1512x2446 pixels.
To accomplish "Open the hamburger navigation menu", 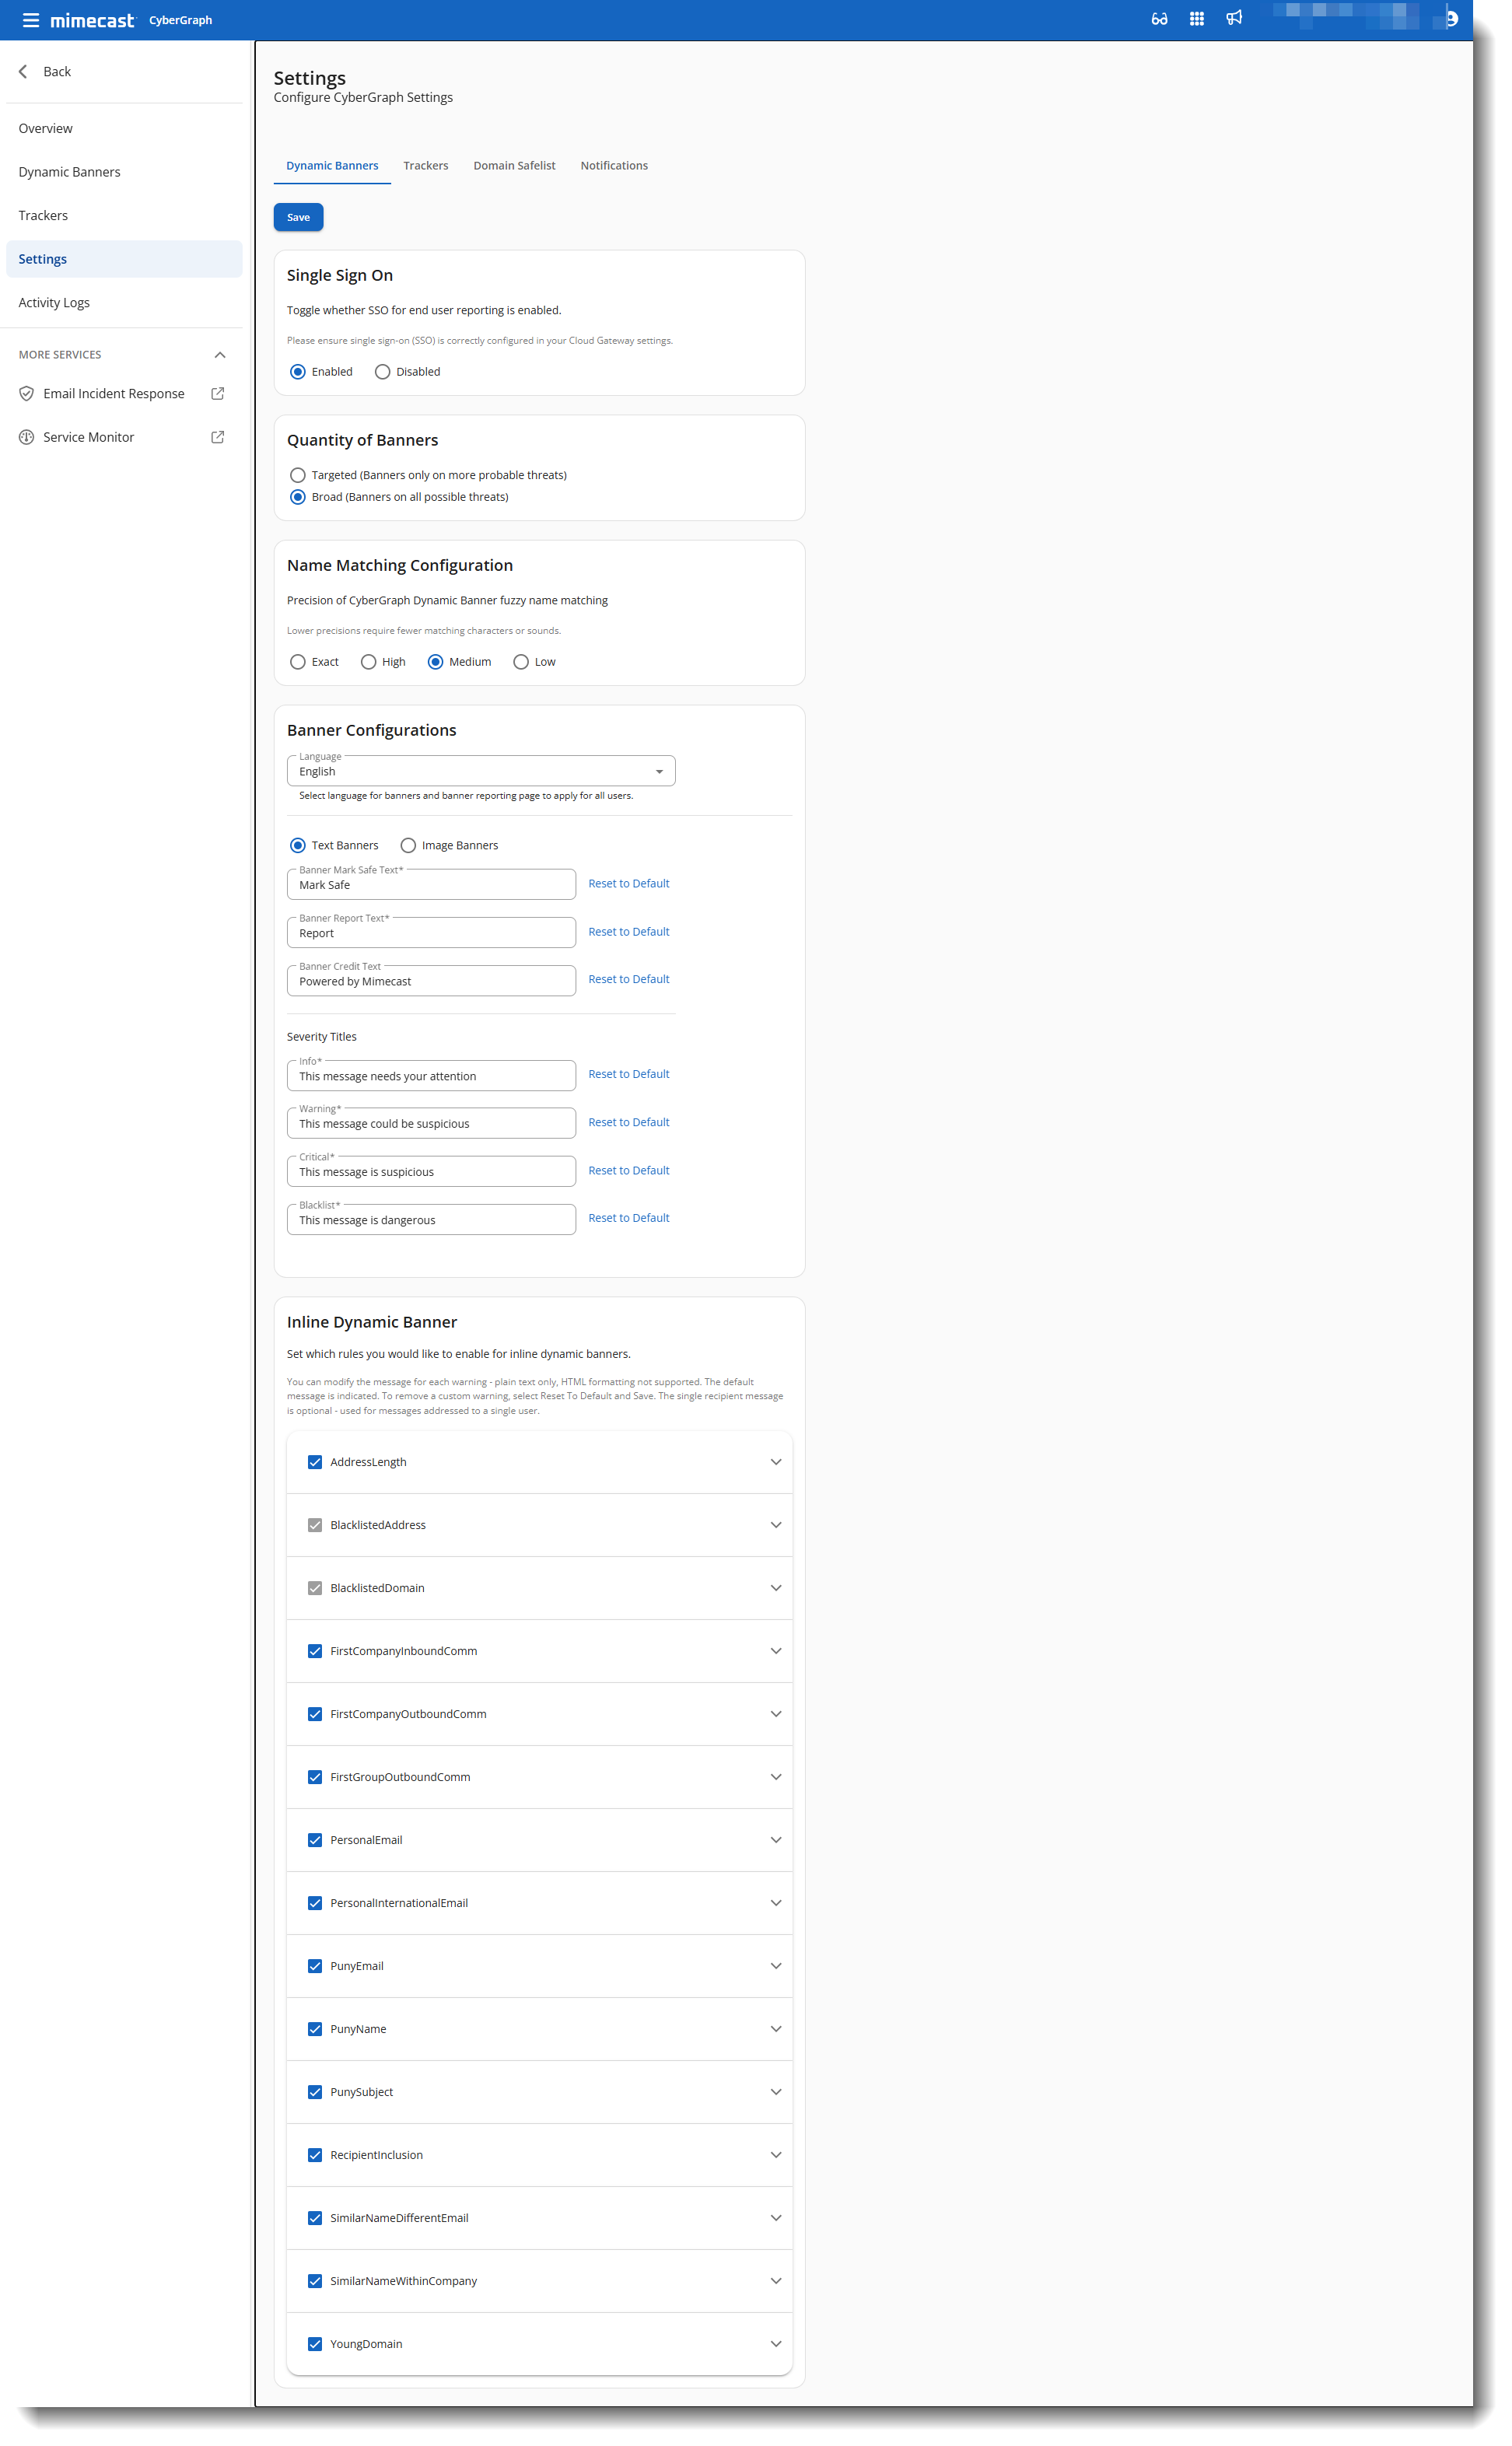I will 32,19.
